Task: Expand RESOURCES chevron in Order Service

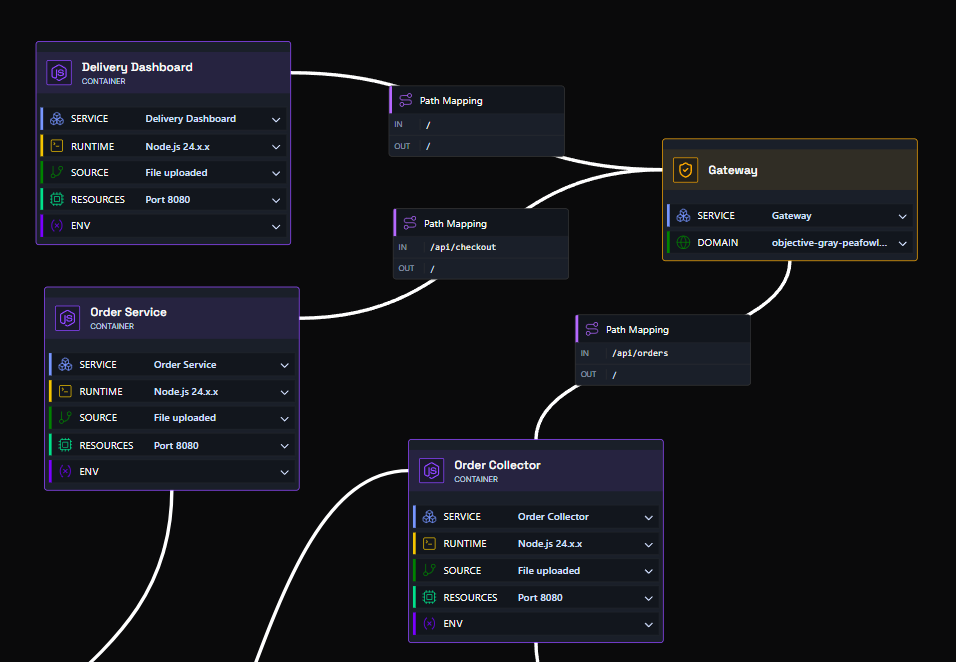Action: pos(285,446)
